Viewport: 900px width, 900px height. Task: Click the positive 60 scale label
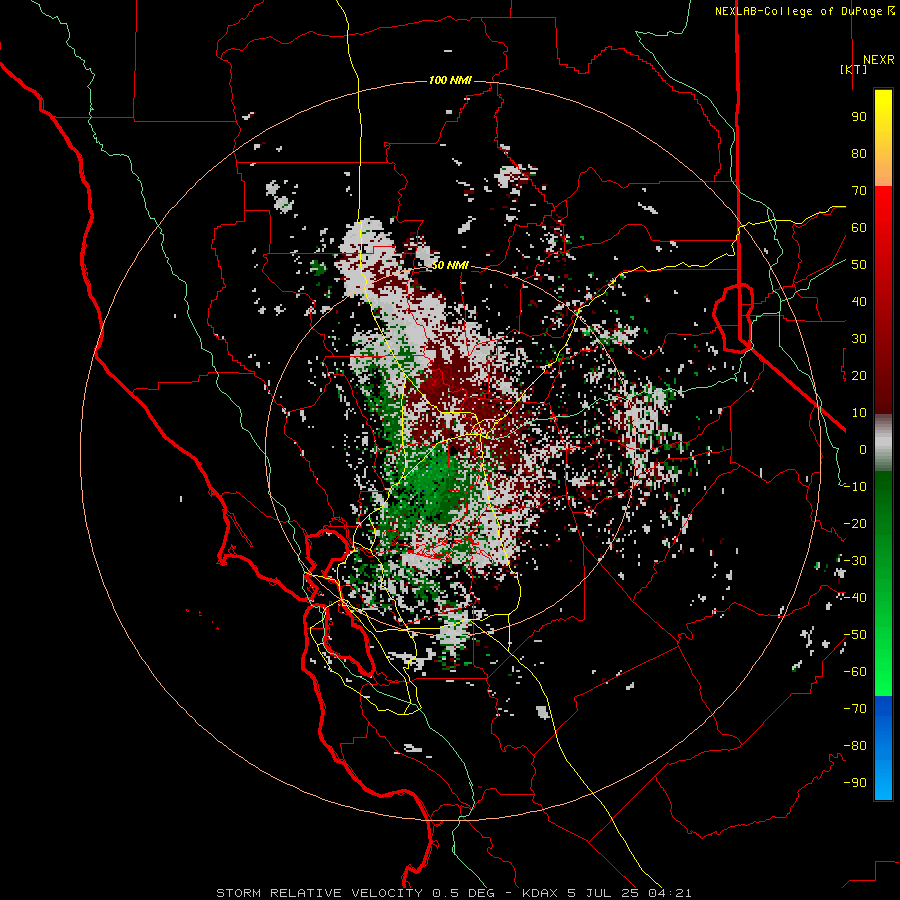point(859,228)
